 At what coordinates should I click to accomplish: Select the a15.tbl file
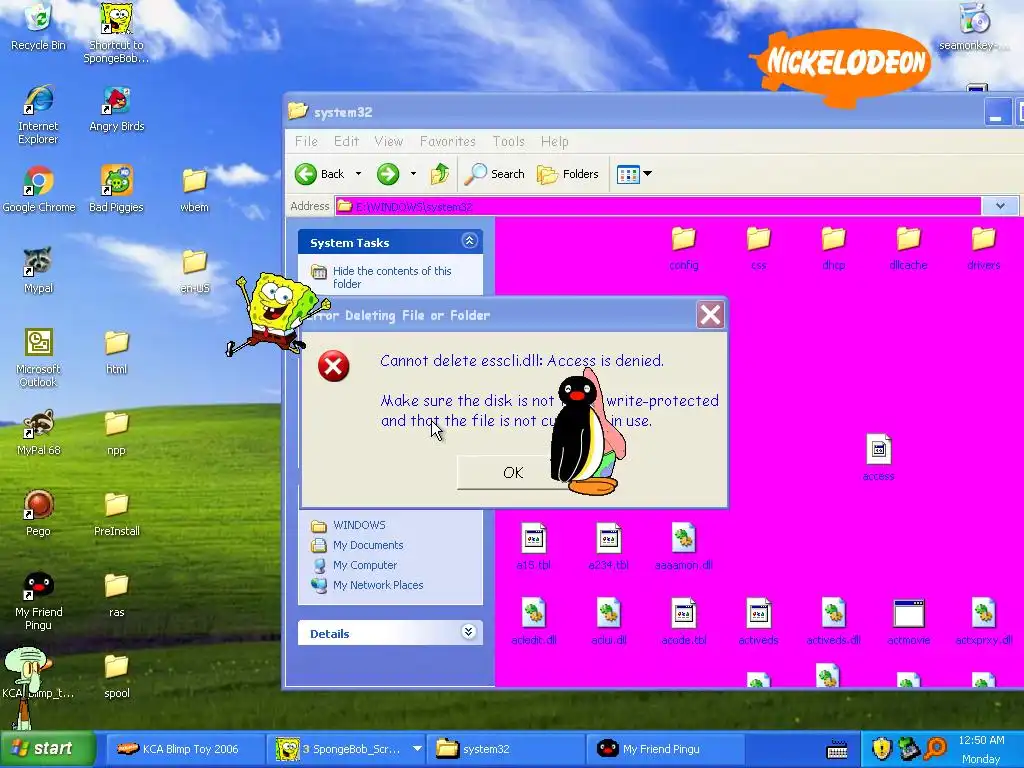click(534, 547)
